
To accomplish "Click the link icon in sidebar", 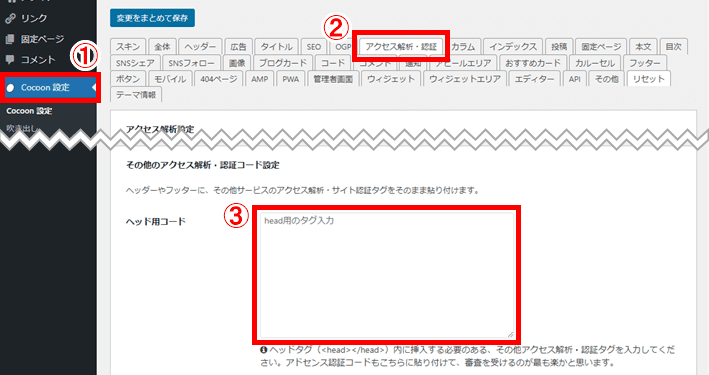I will [x=10, y=19].
